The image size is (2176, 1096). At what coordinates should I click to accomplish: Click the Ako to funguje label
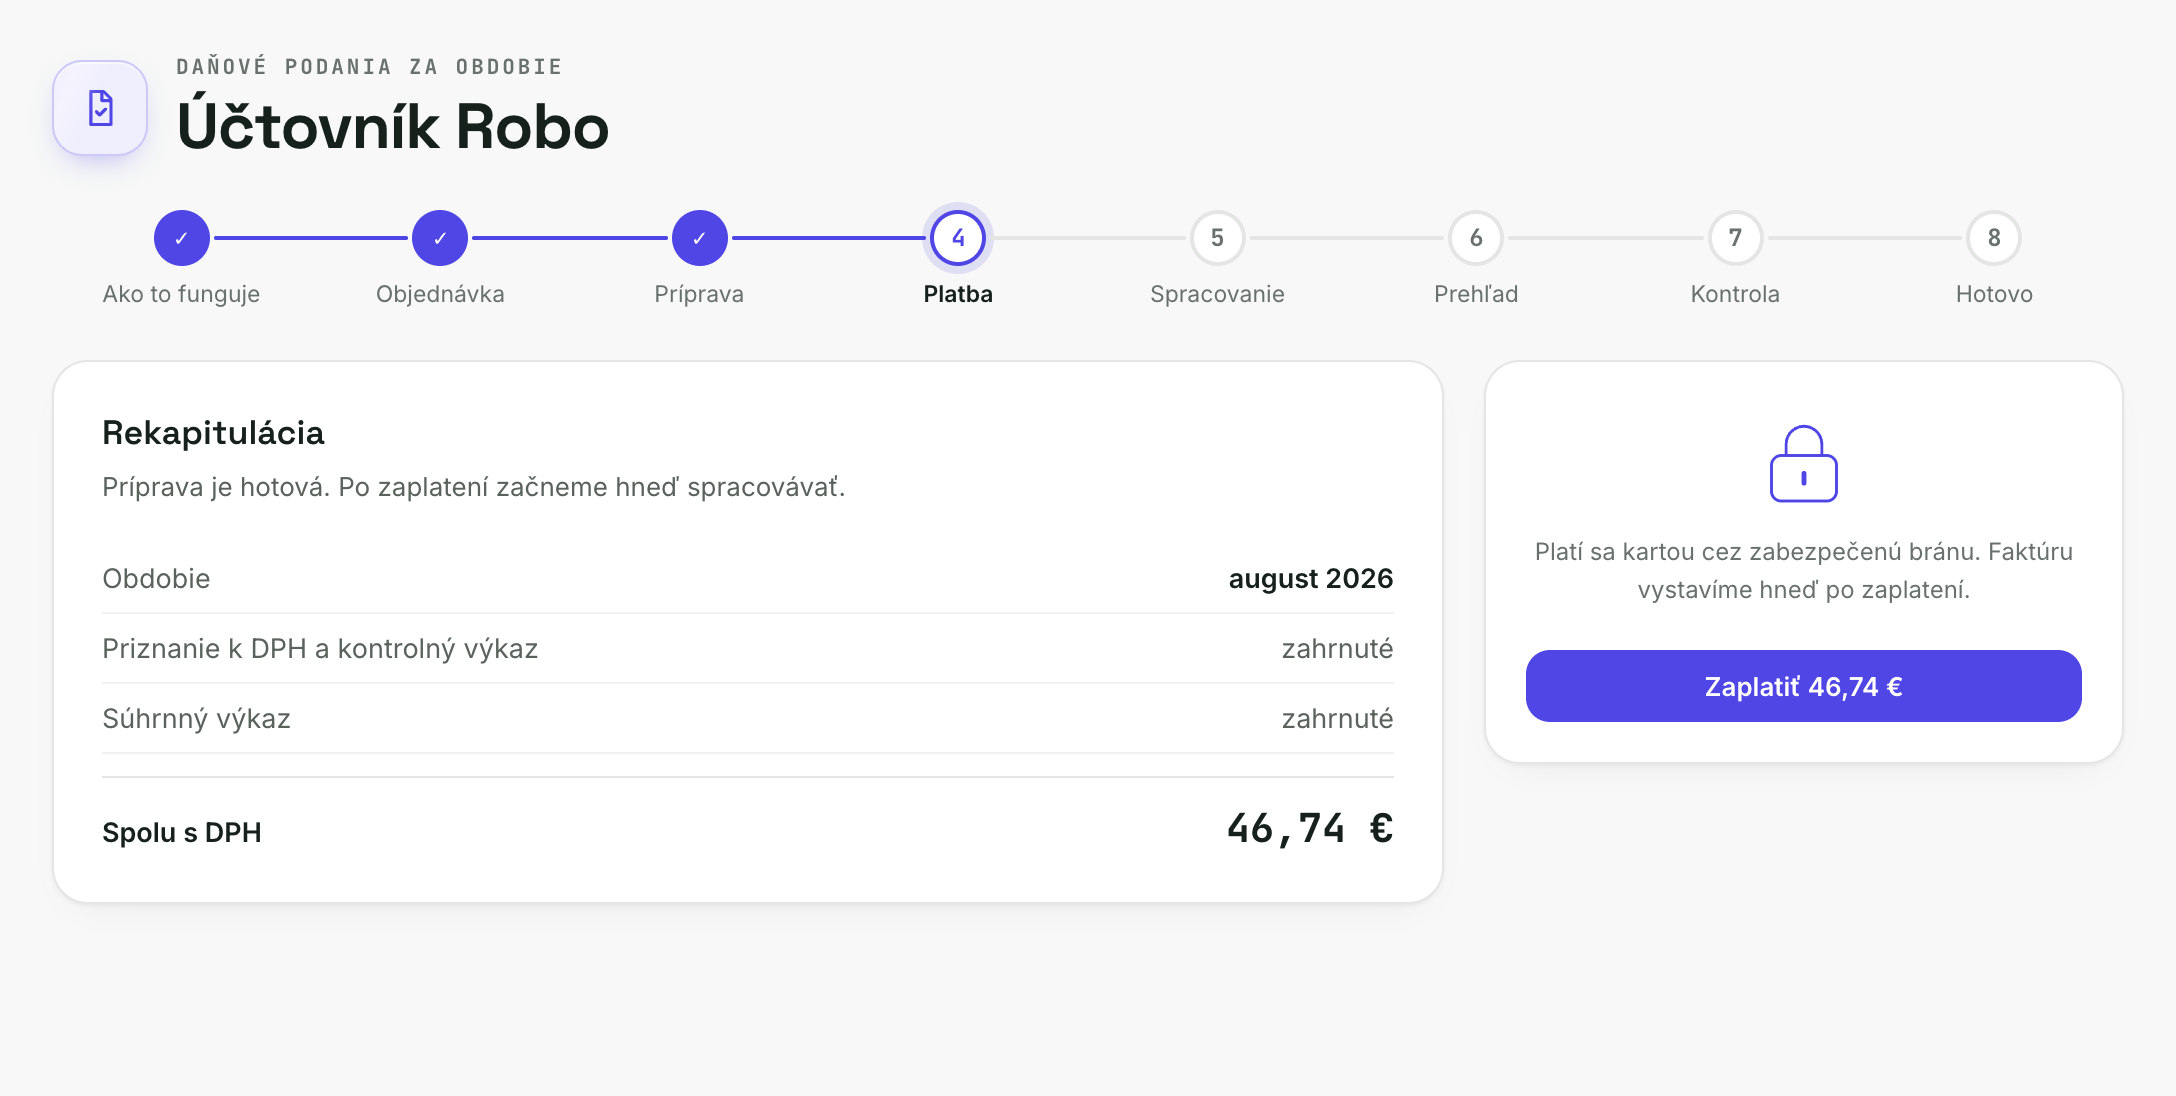pyautogui.click(x=181, y=294)
